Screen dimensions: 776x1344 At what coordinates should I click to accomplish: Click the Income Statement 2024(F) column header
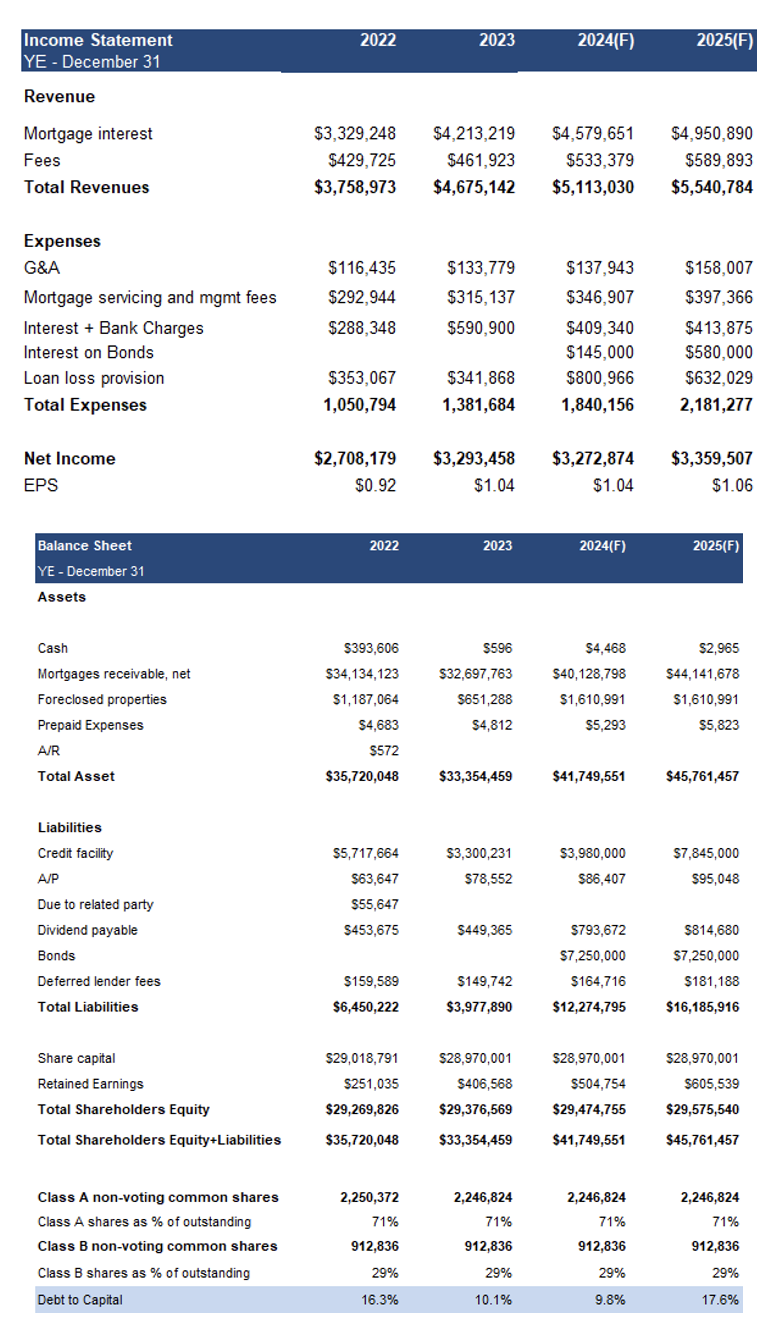pos(606,41)
